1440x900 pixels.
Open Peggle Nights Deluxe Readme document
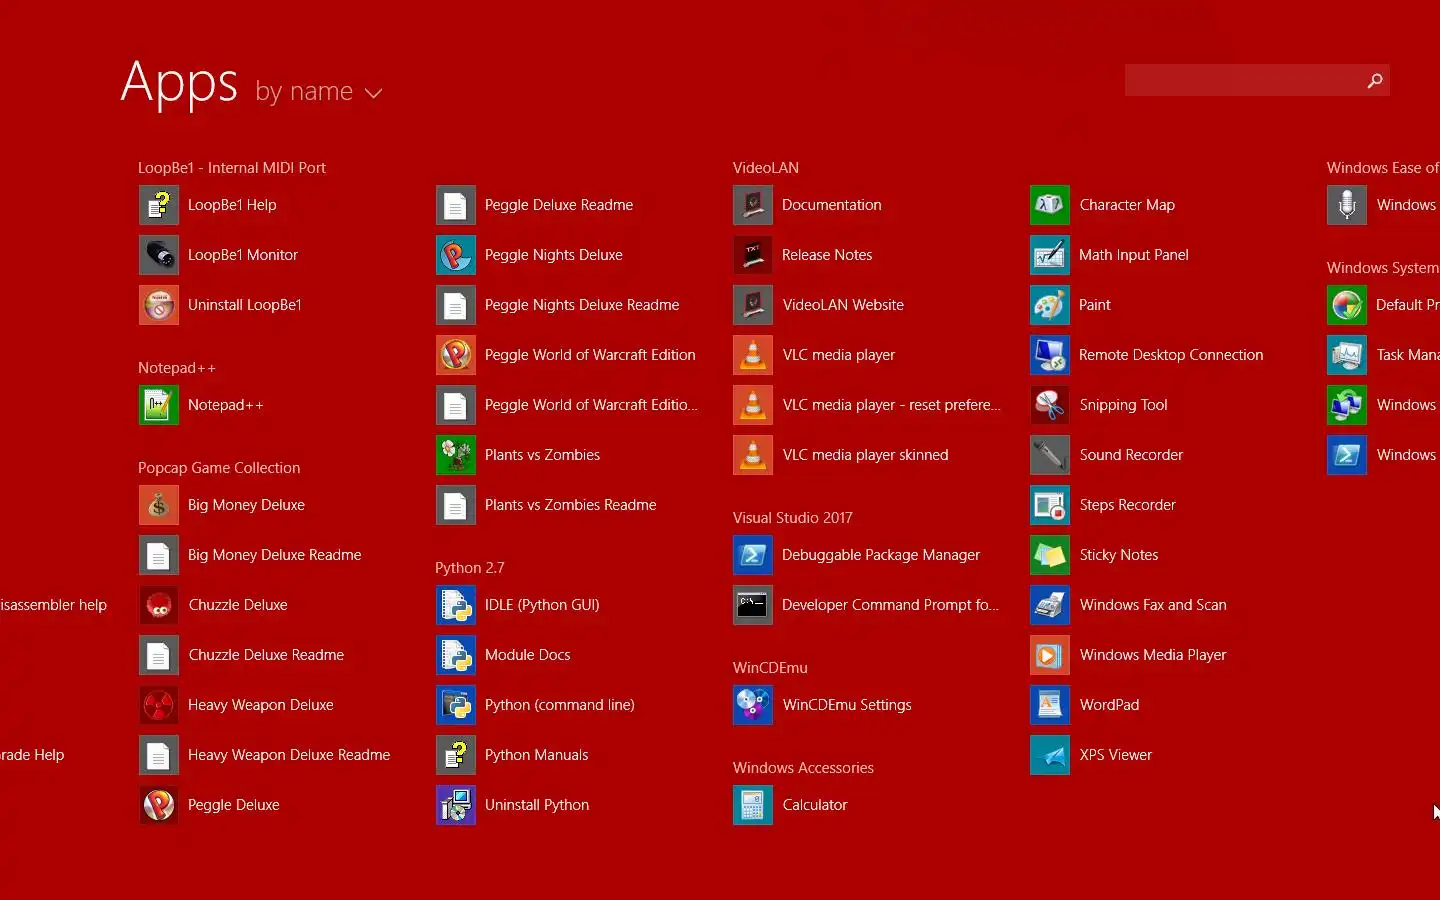pyautogui.click(x=558, y=305)
